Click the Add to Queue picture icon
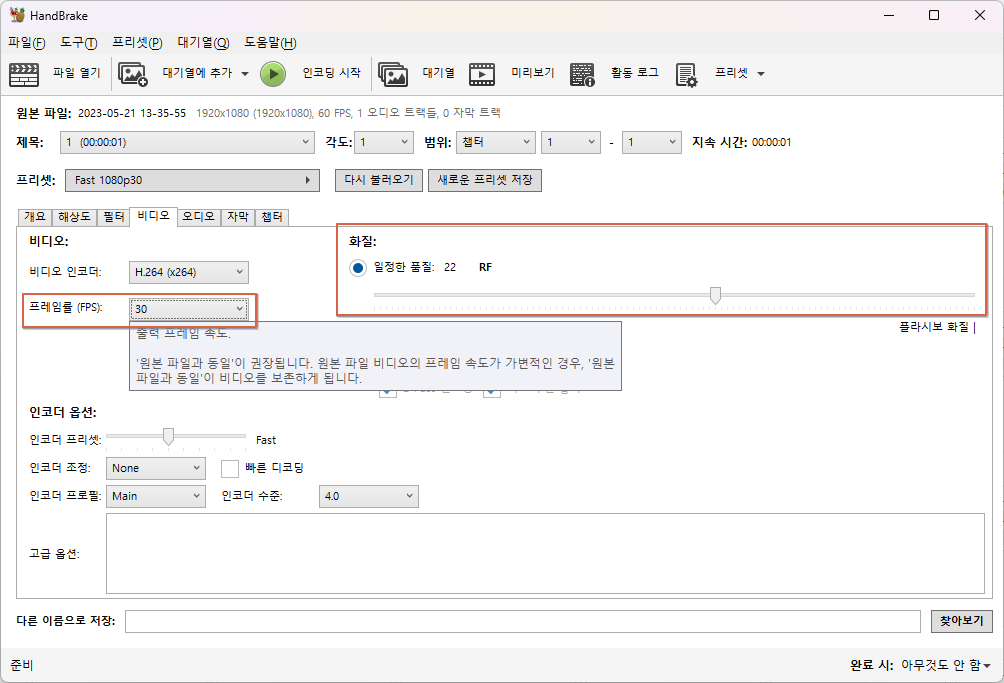The image size is (1004, 683). [133, 74]
